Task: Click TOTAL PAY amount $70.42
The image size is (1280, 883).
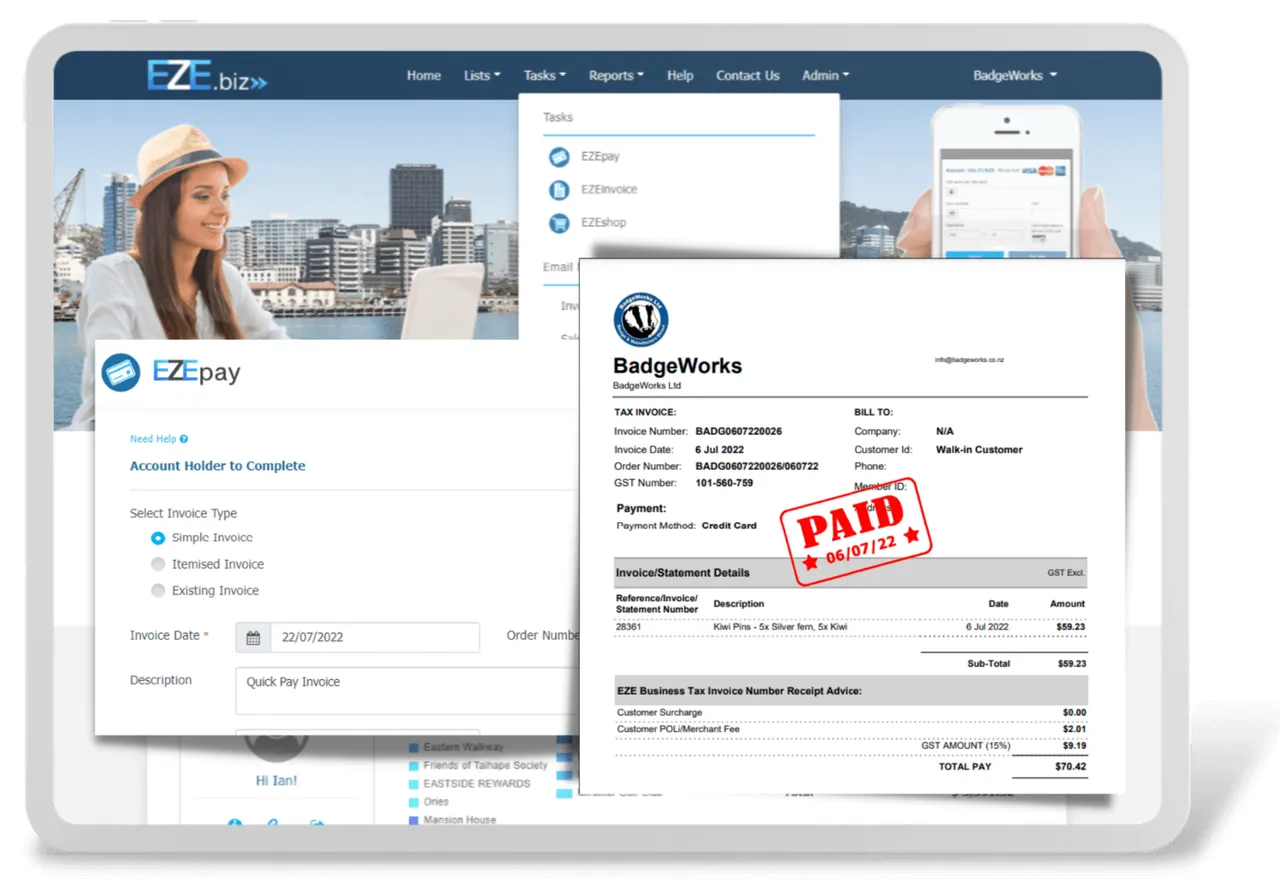Action: tap(1070, 767)
